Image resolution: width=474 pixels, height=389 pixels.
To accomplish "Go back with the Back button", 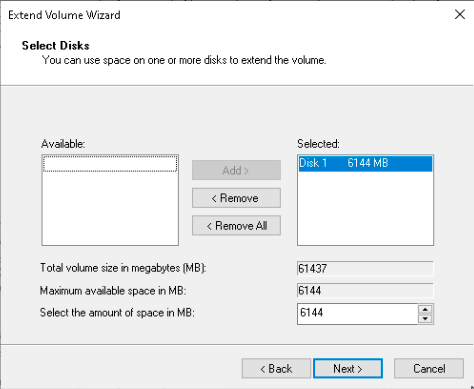I will (x=276, y=368).
